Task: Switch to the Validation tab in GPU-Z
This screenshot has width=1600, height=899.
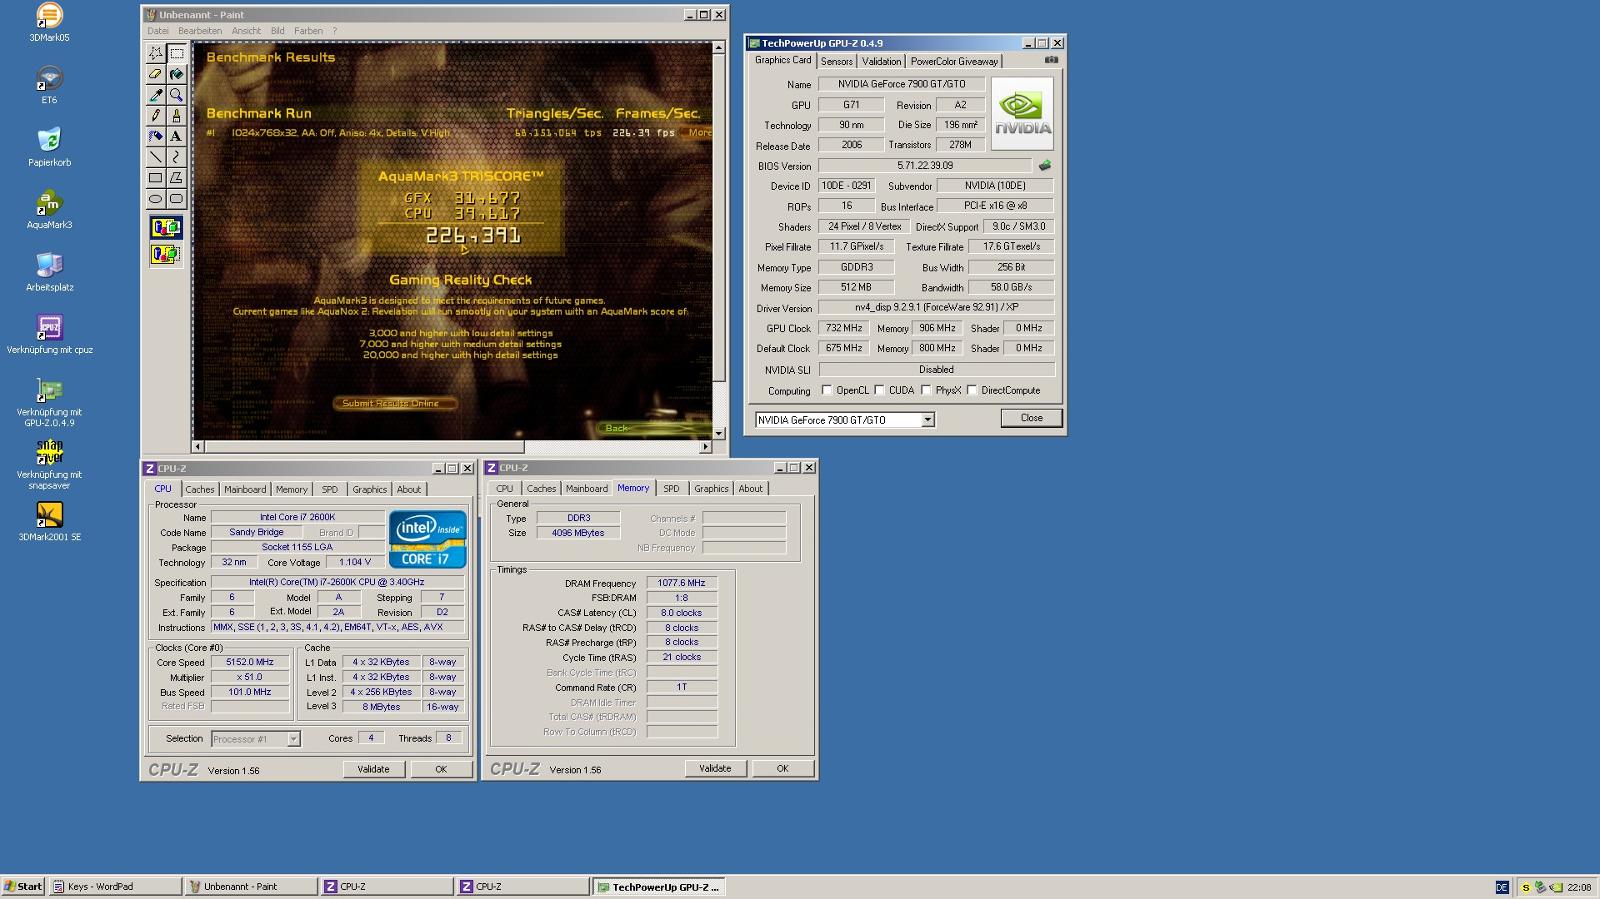Action: (x=881, y=61)
